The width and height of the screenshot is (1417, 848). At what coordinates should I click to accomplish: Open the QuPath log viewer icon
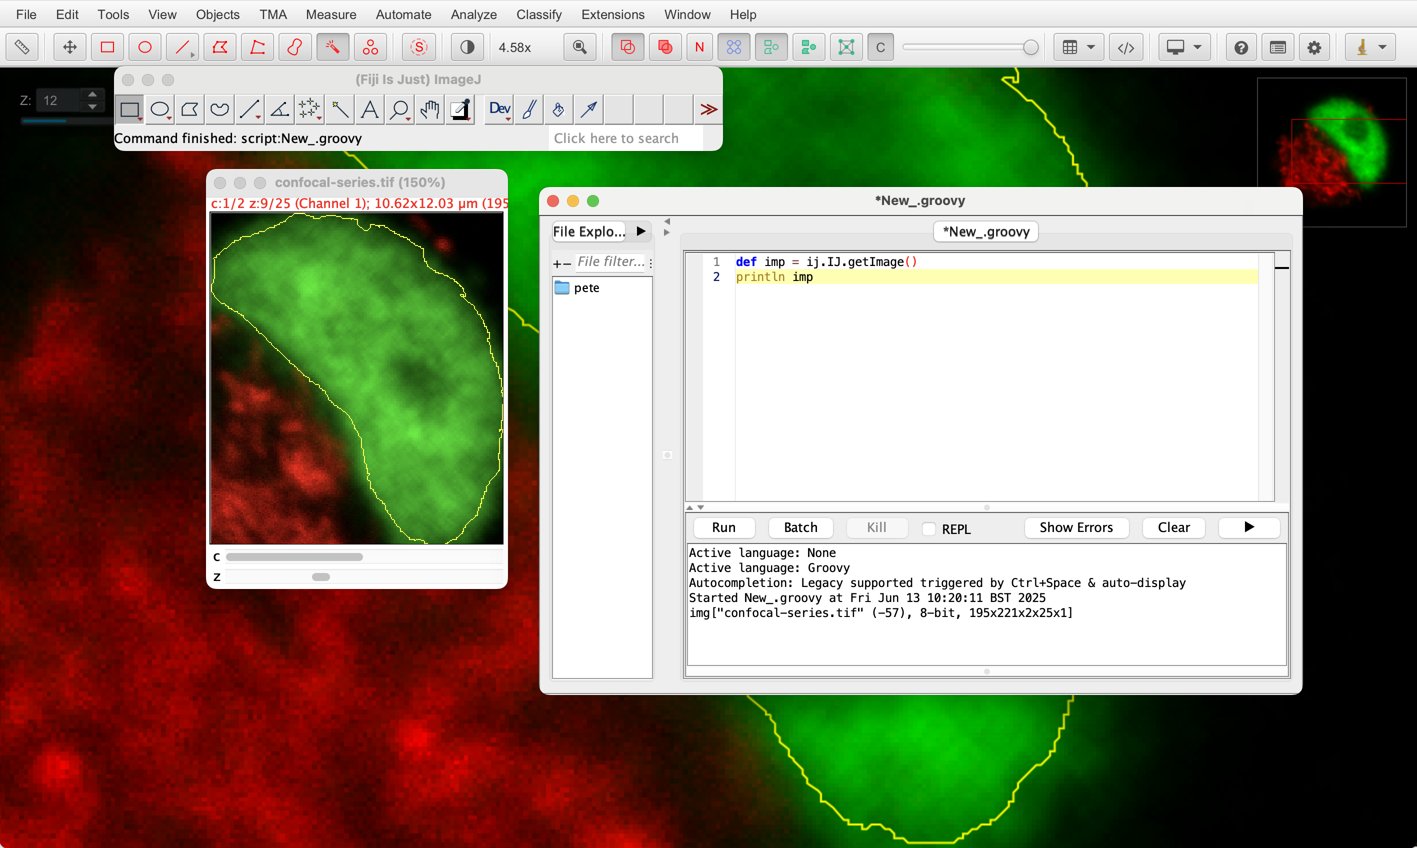pos(1277,47)
